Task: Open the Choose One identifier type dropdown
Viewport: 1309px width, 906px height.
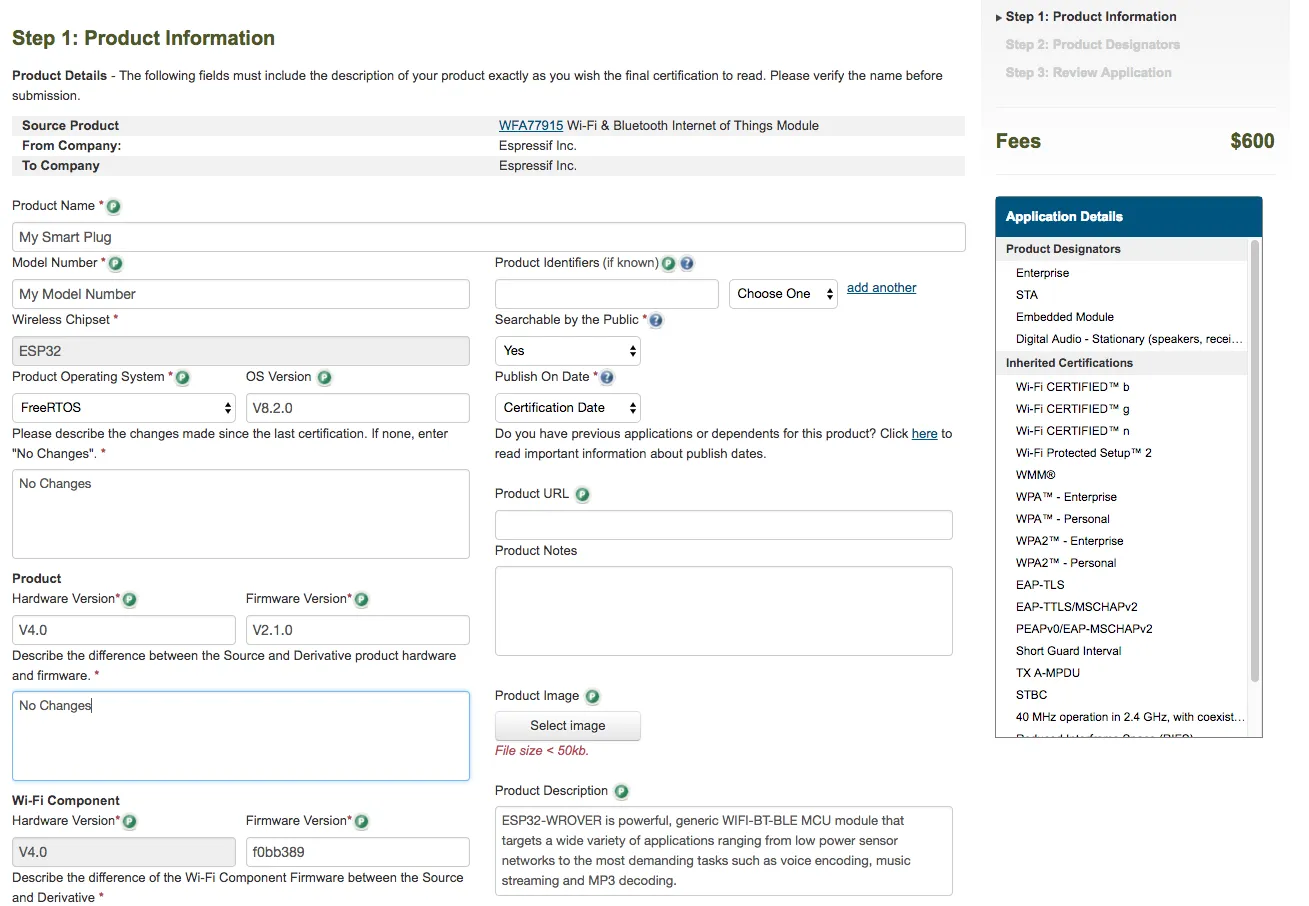Action: pyautogui.click(x=783, y=294)
